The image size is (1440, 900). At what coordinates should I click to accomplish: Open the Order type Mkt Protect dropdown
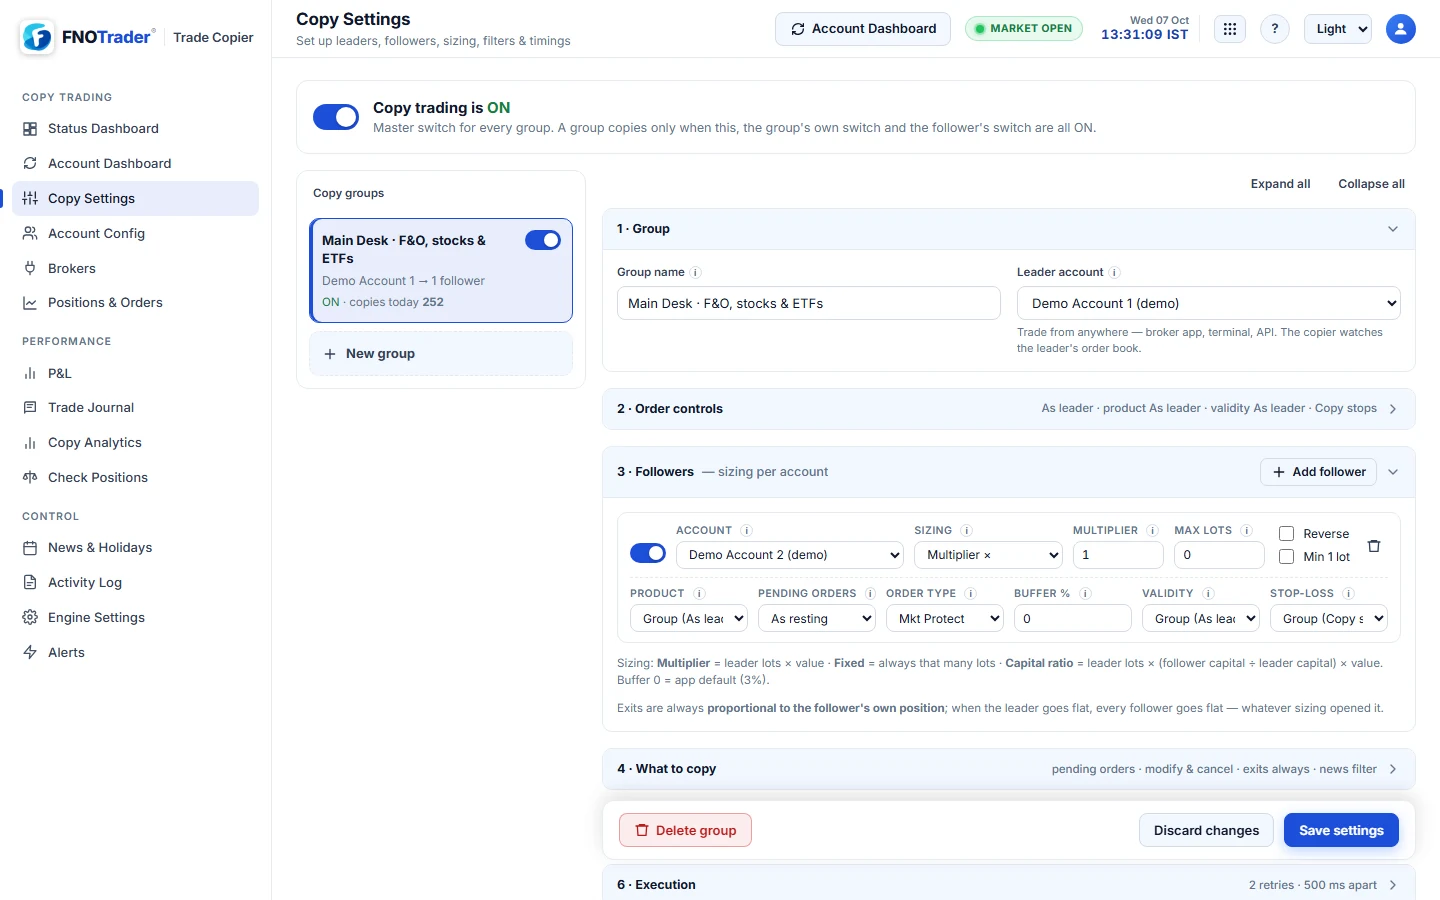click(x=945, y=619)
